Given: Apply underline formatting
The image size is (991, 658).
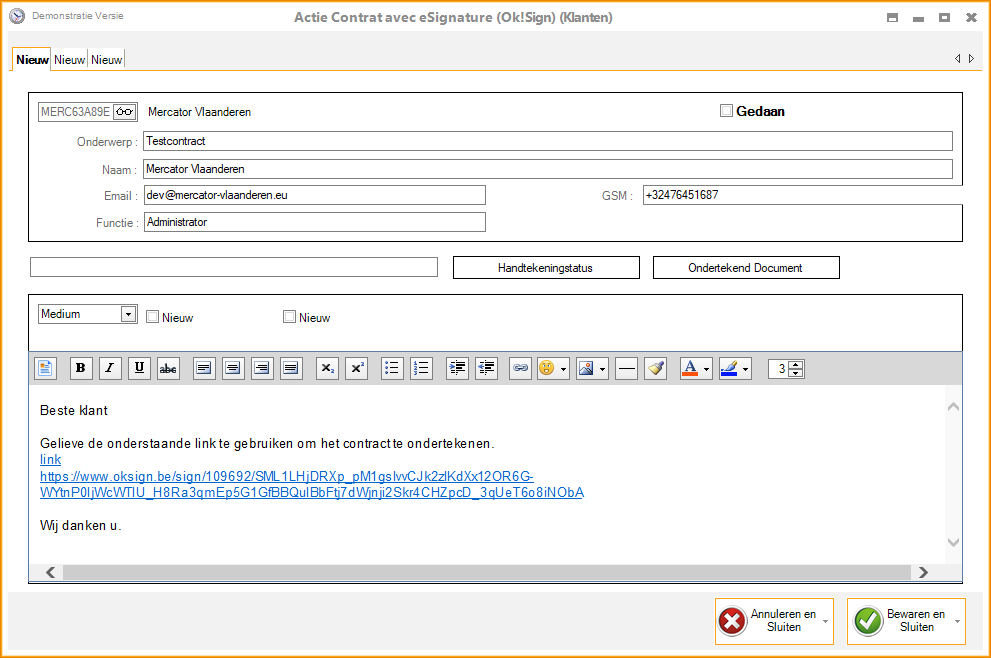Looking at the screenshot, I should click(139, 368).
